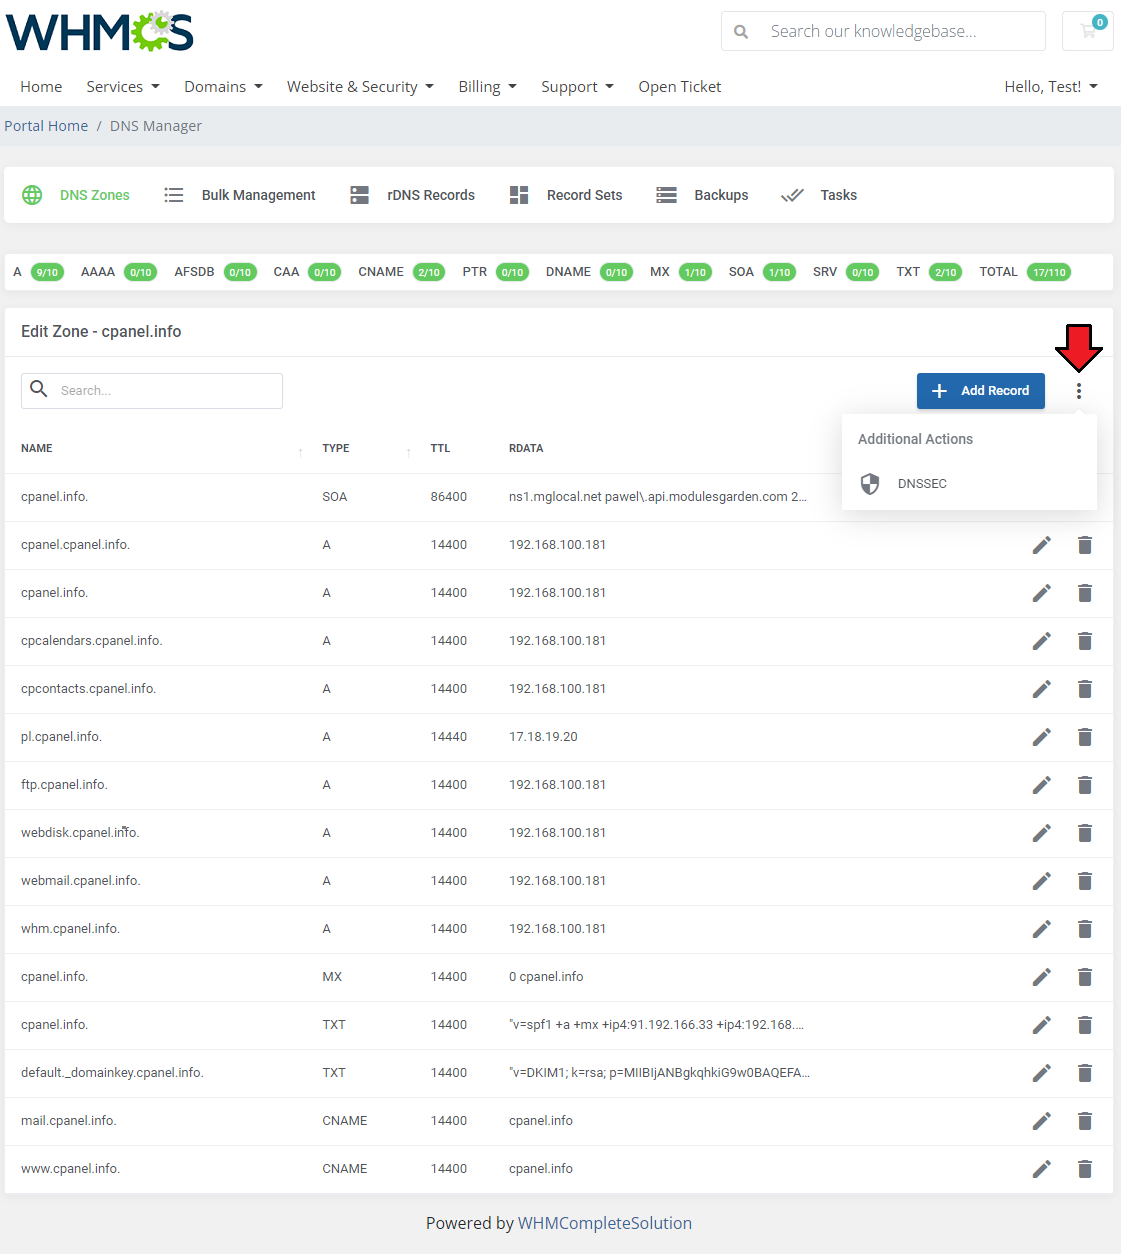Viewport: 1121px width, 1254px height.
Task: Delete the cpanel.info. TXT spf record
Action: pyautogui.click(x=1085, y=1025)
